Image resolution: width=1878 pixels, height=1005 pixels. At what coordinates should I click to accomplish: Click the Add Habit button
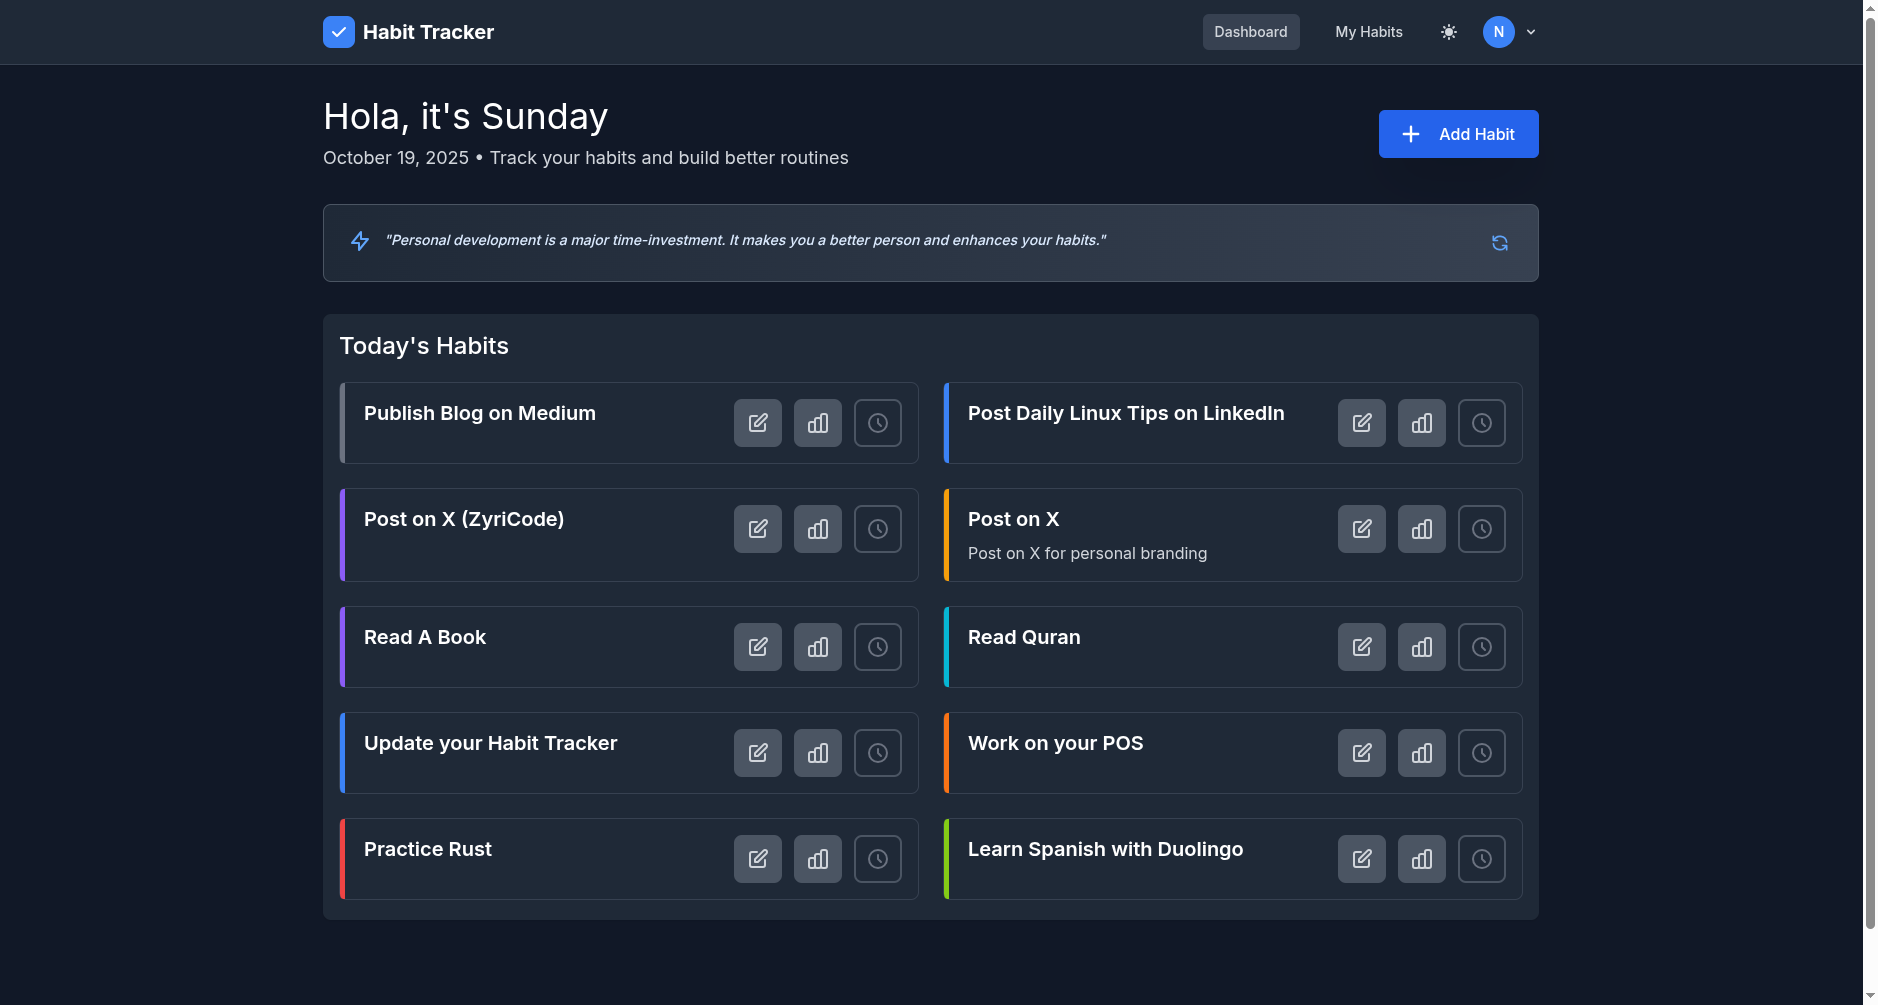pos(1457,133)
